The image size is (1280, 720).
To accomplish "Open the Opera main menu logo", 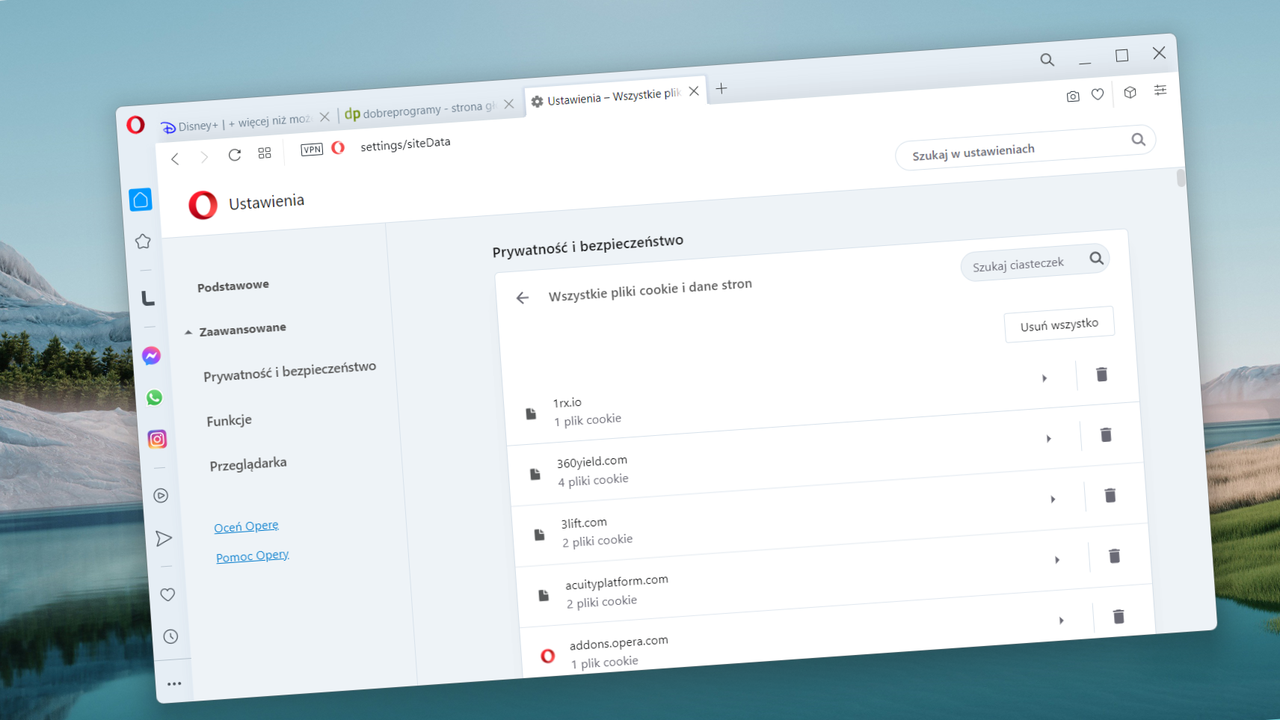I will (x=136, y=125).
